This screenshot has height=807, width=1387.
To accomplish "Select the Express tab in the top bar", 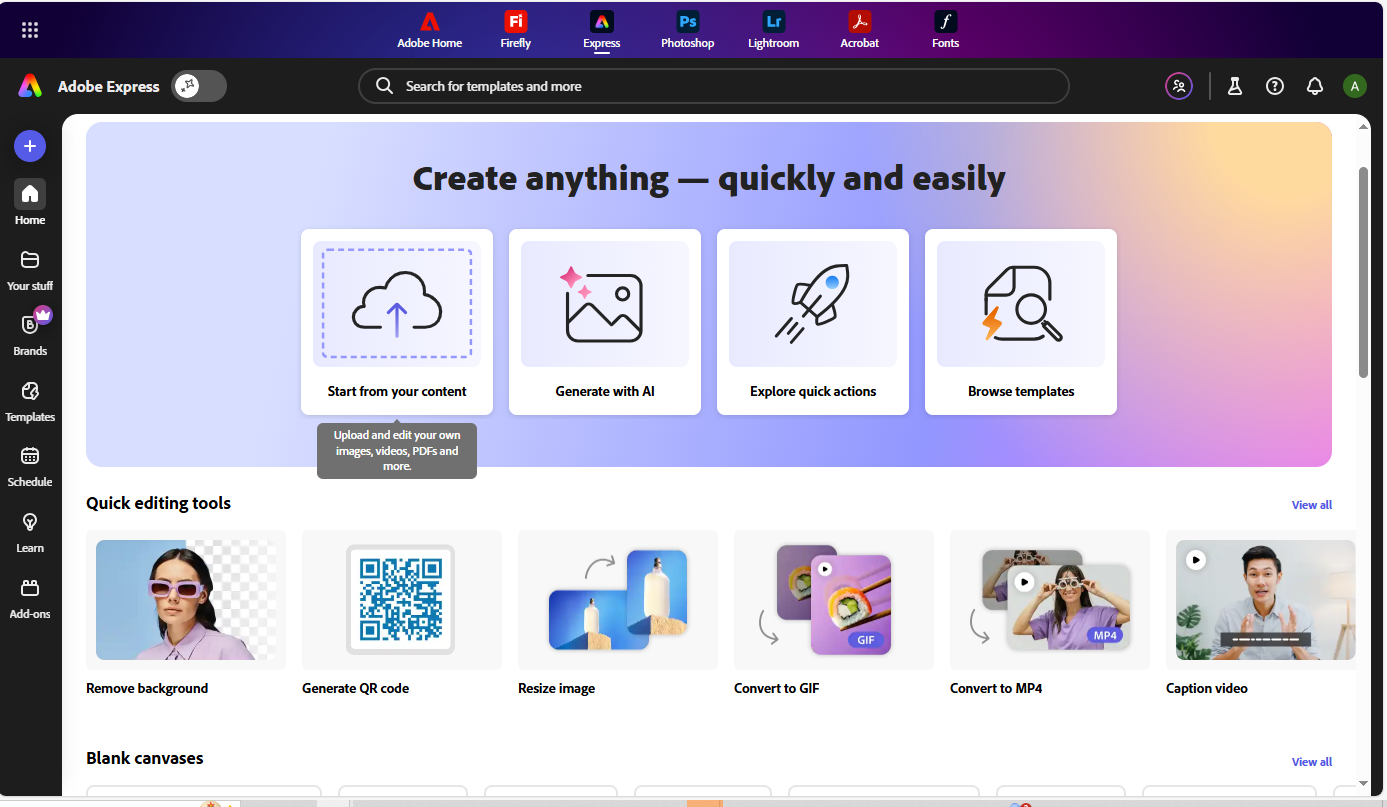I will click(x=601, y=30).
